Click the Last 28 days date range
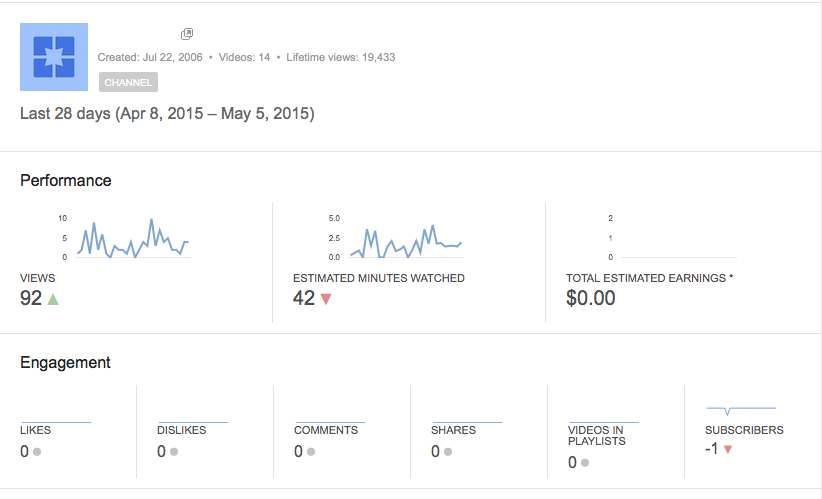 pos(167,114)
